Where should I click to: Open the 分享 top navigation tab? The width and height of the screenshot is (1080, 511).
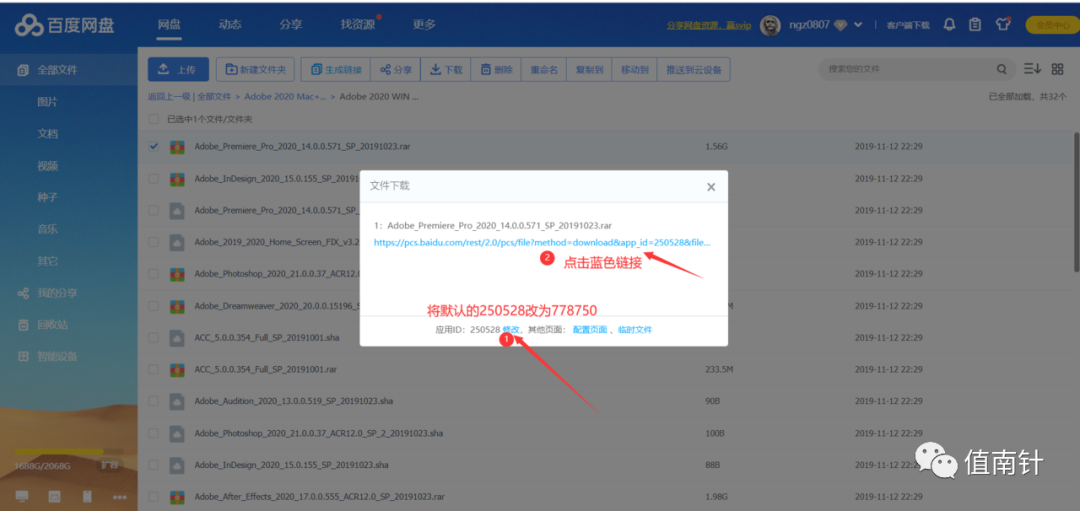(x=291, y=24)
